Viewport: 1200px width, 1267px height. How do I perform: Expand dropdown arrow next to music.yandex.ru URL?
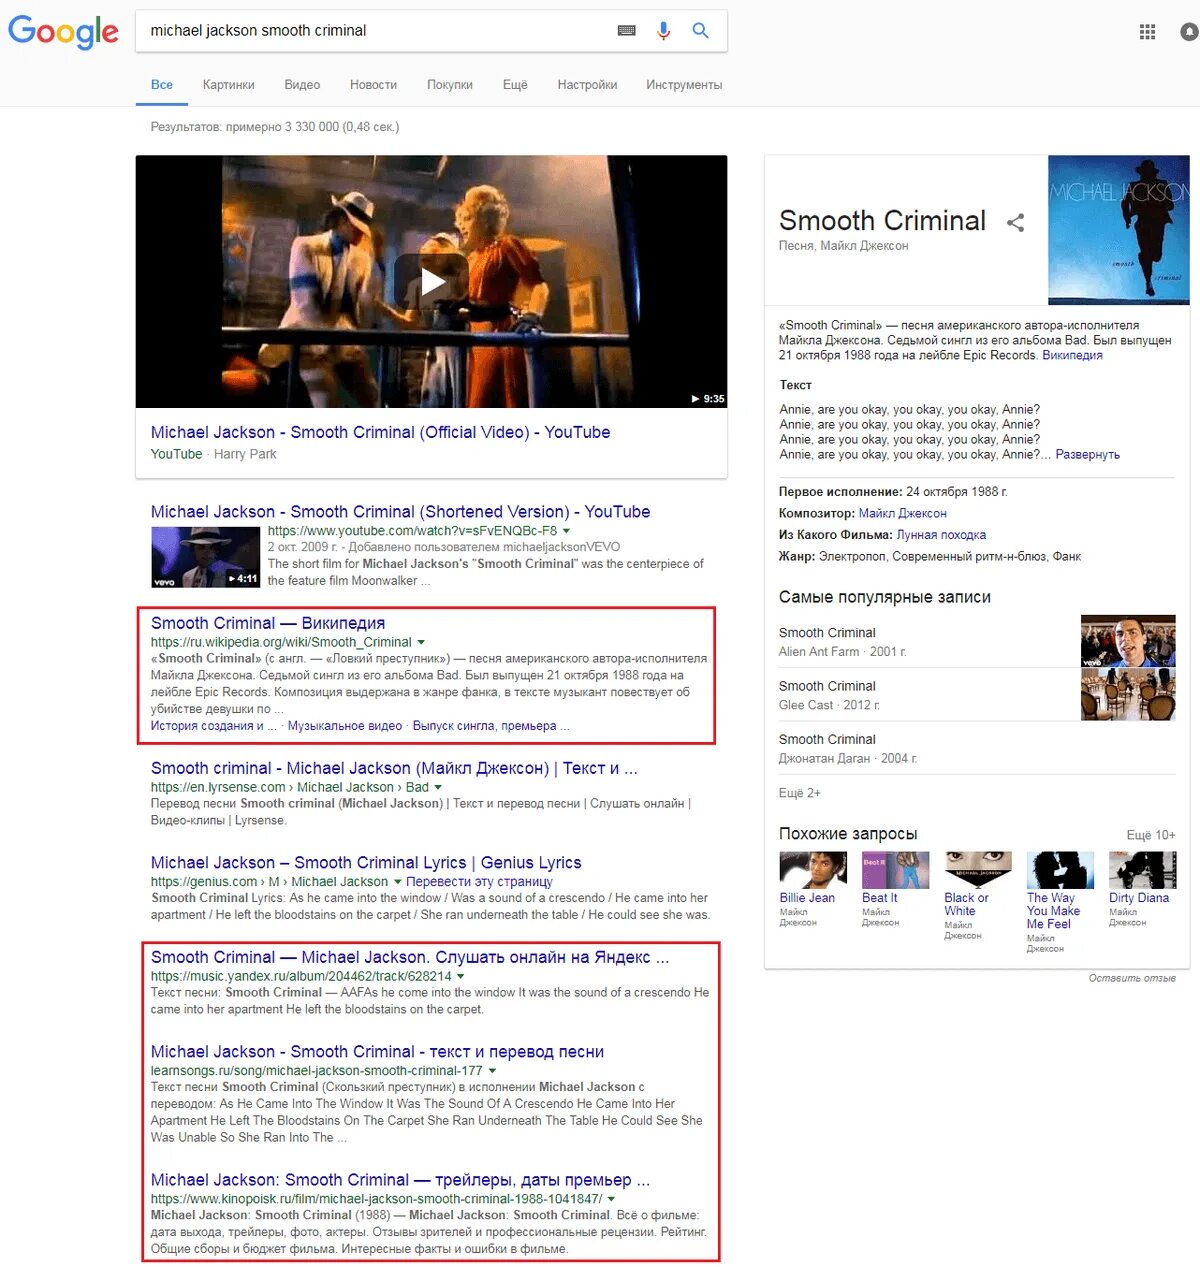461,977
